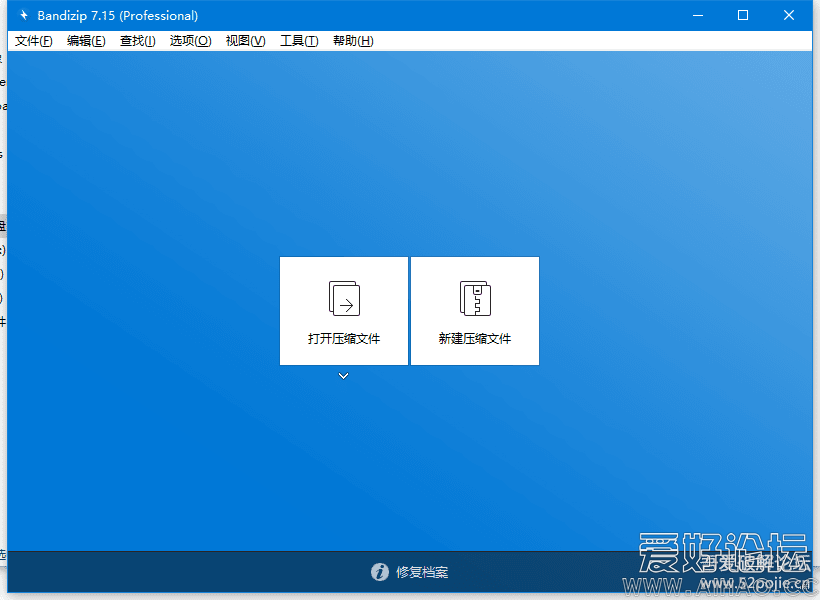Open the 工具(T) menu
This screenshot has height=600, width=820.
click(298, 41)
